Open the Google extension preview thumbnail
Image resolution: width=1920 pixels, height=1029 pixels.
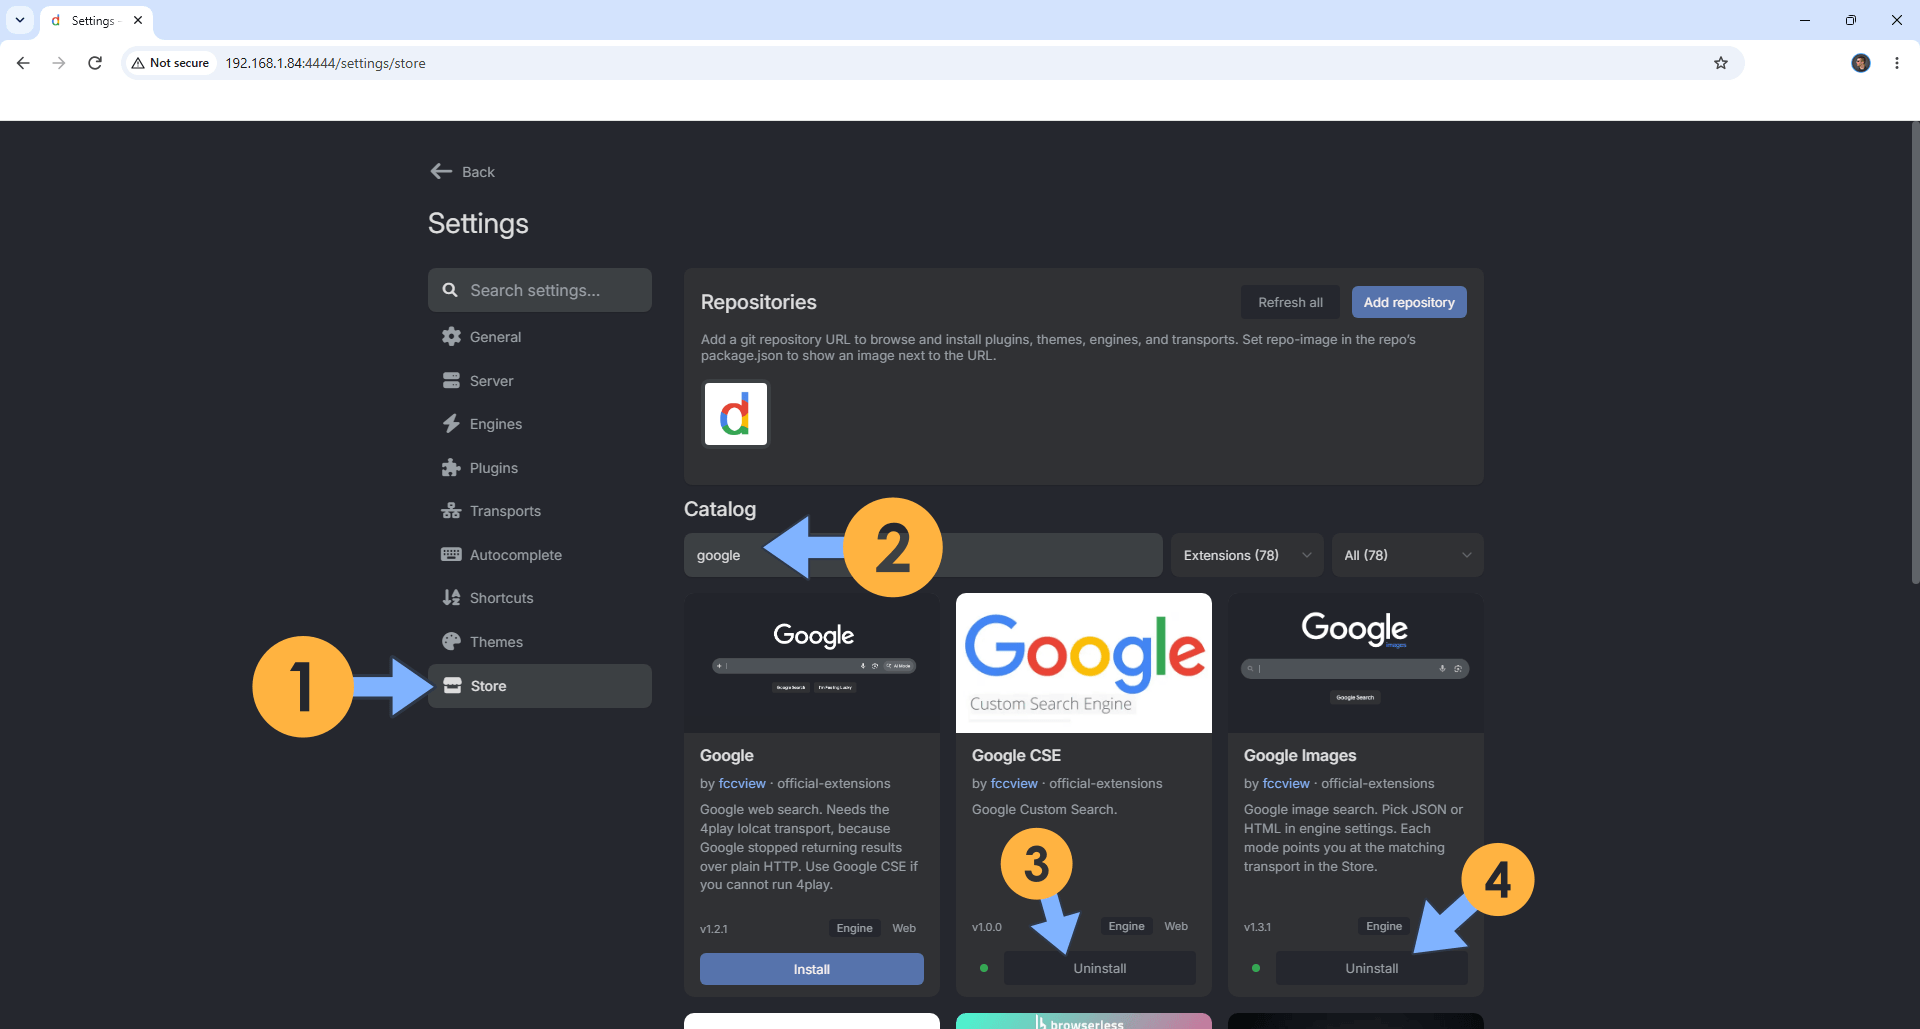812,663
